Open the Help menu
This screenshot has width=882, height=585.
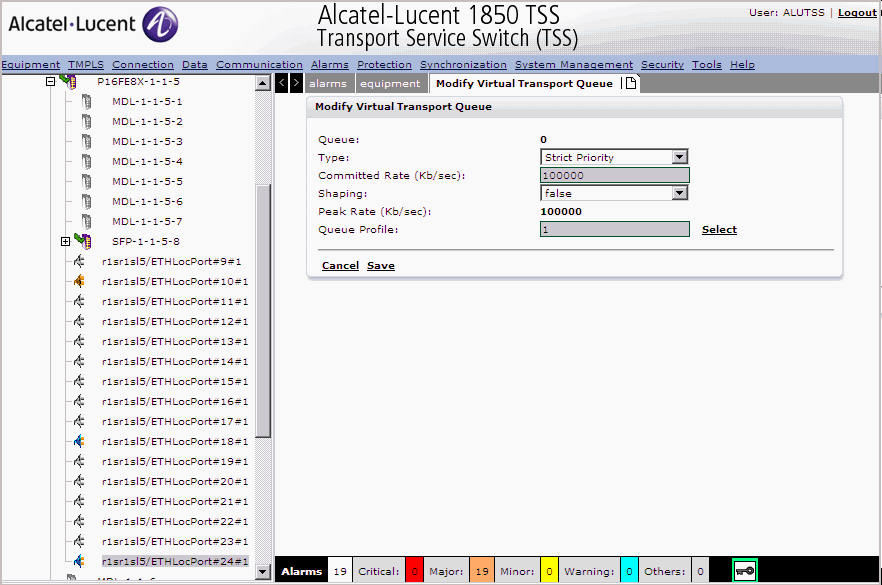742,65
